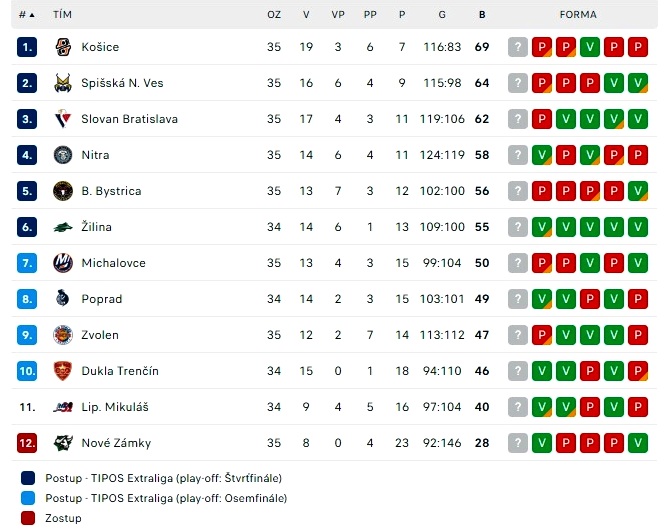Image resolution: width=666 pixels, height=532 pixels.
Task: Open the Poprad team link
Action: click(x=102, y=299)
